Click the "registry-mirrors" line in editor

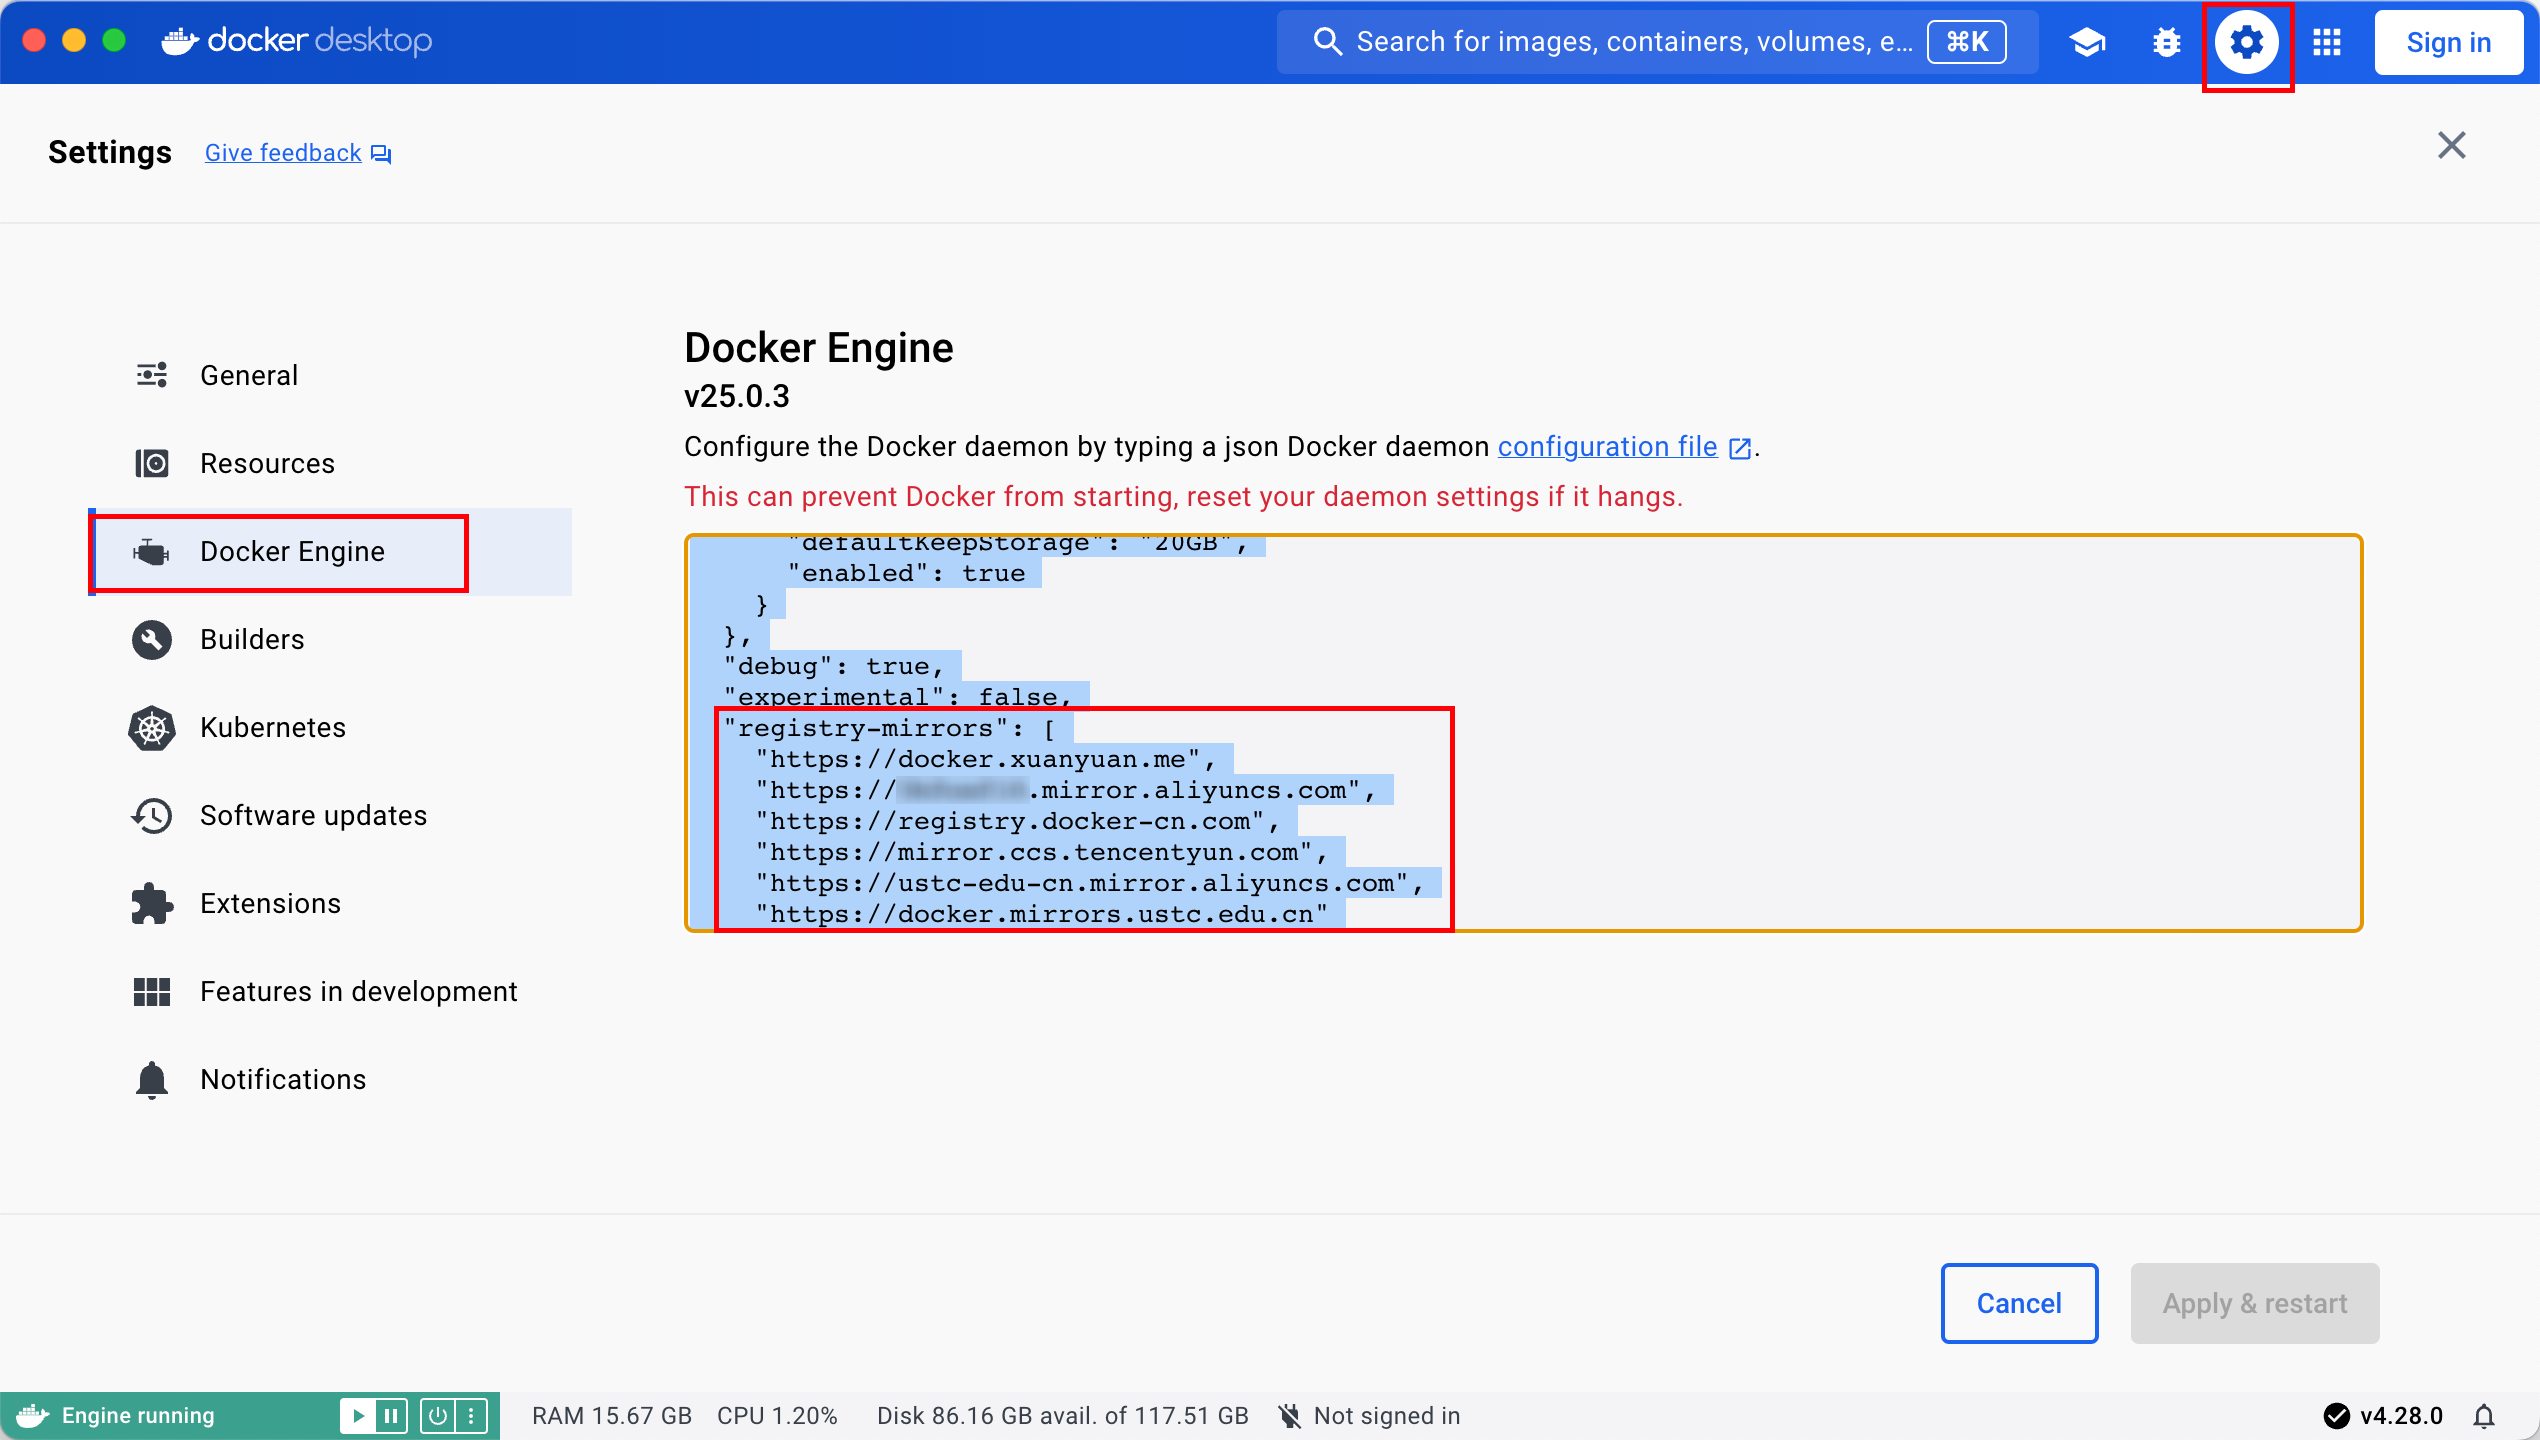click(x=889, y=728)
